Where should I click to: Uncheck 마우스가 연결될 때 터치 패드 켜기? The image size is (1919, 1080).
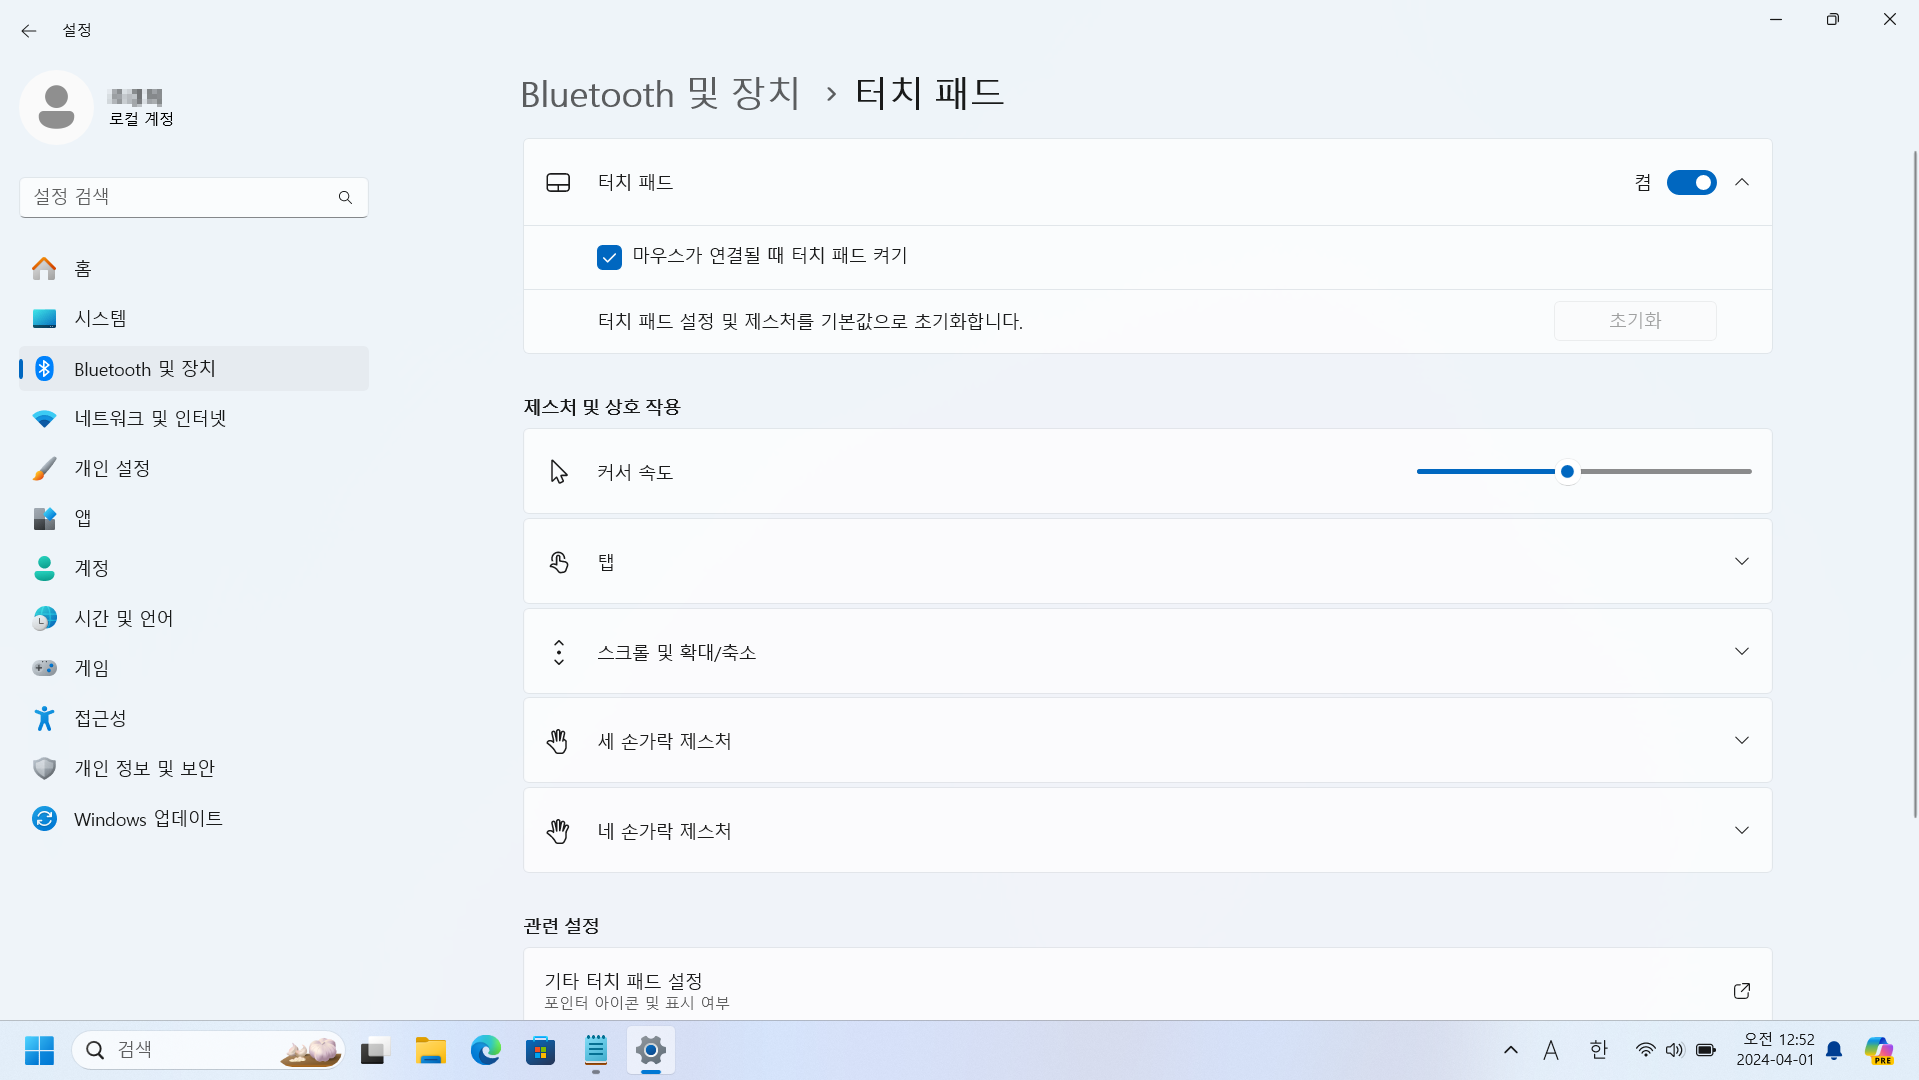click(x=609, y=257)
